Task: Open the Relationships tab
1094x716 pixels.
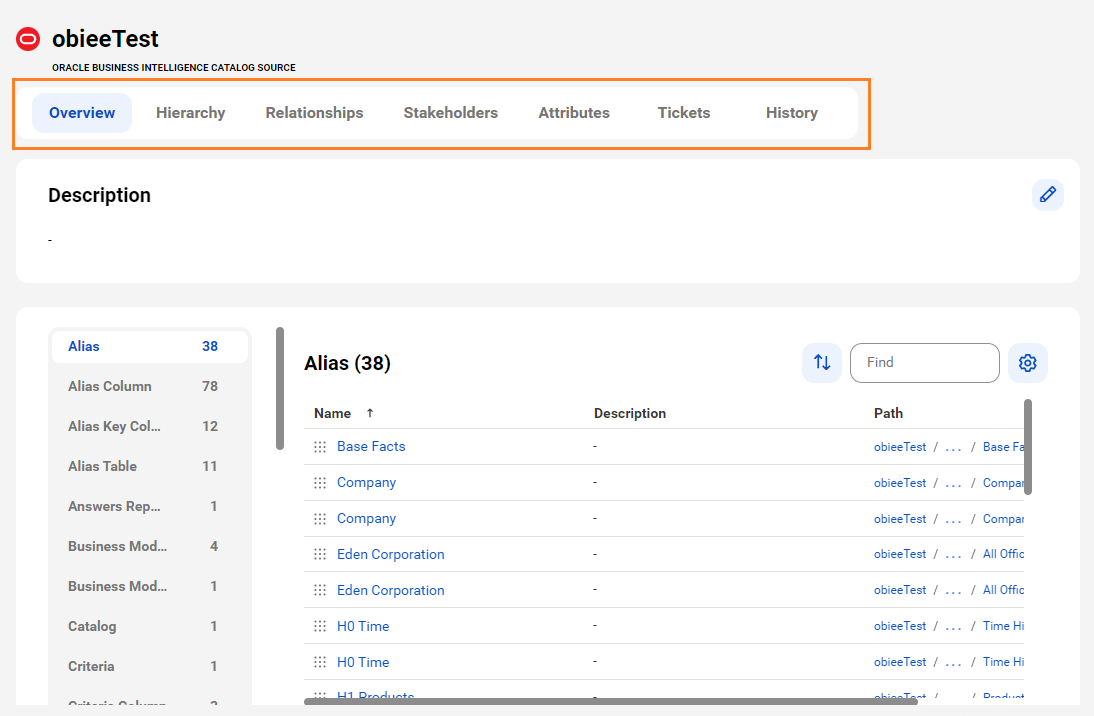Action: pyautogui.click(x=314, y=113)
